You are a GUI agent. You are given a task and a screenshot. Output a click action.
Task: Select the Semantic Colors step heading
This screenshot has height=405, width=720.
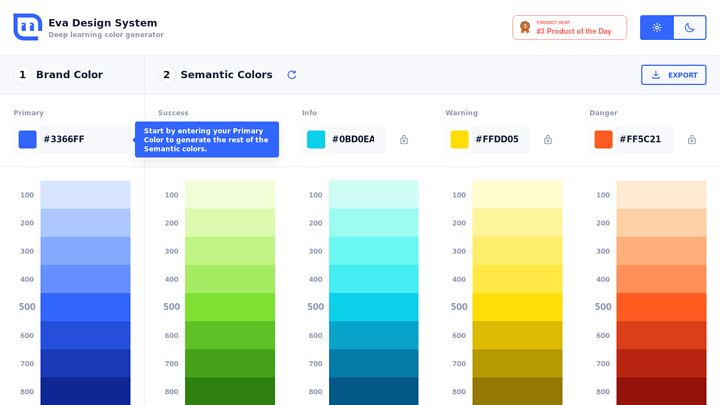coord(226,75)
